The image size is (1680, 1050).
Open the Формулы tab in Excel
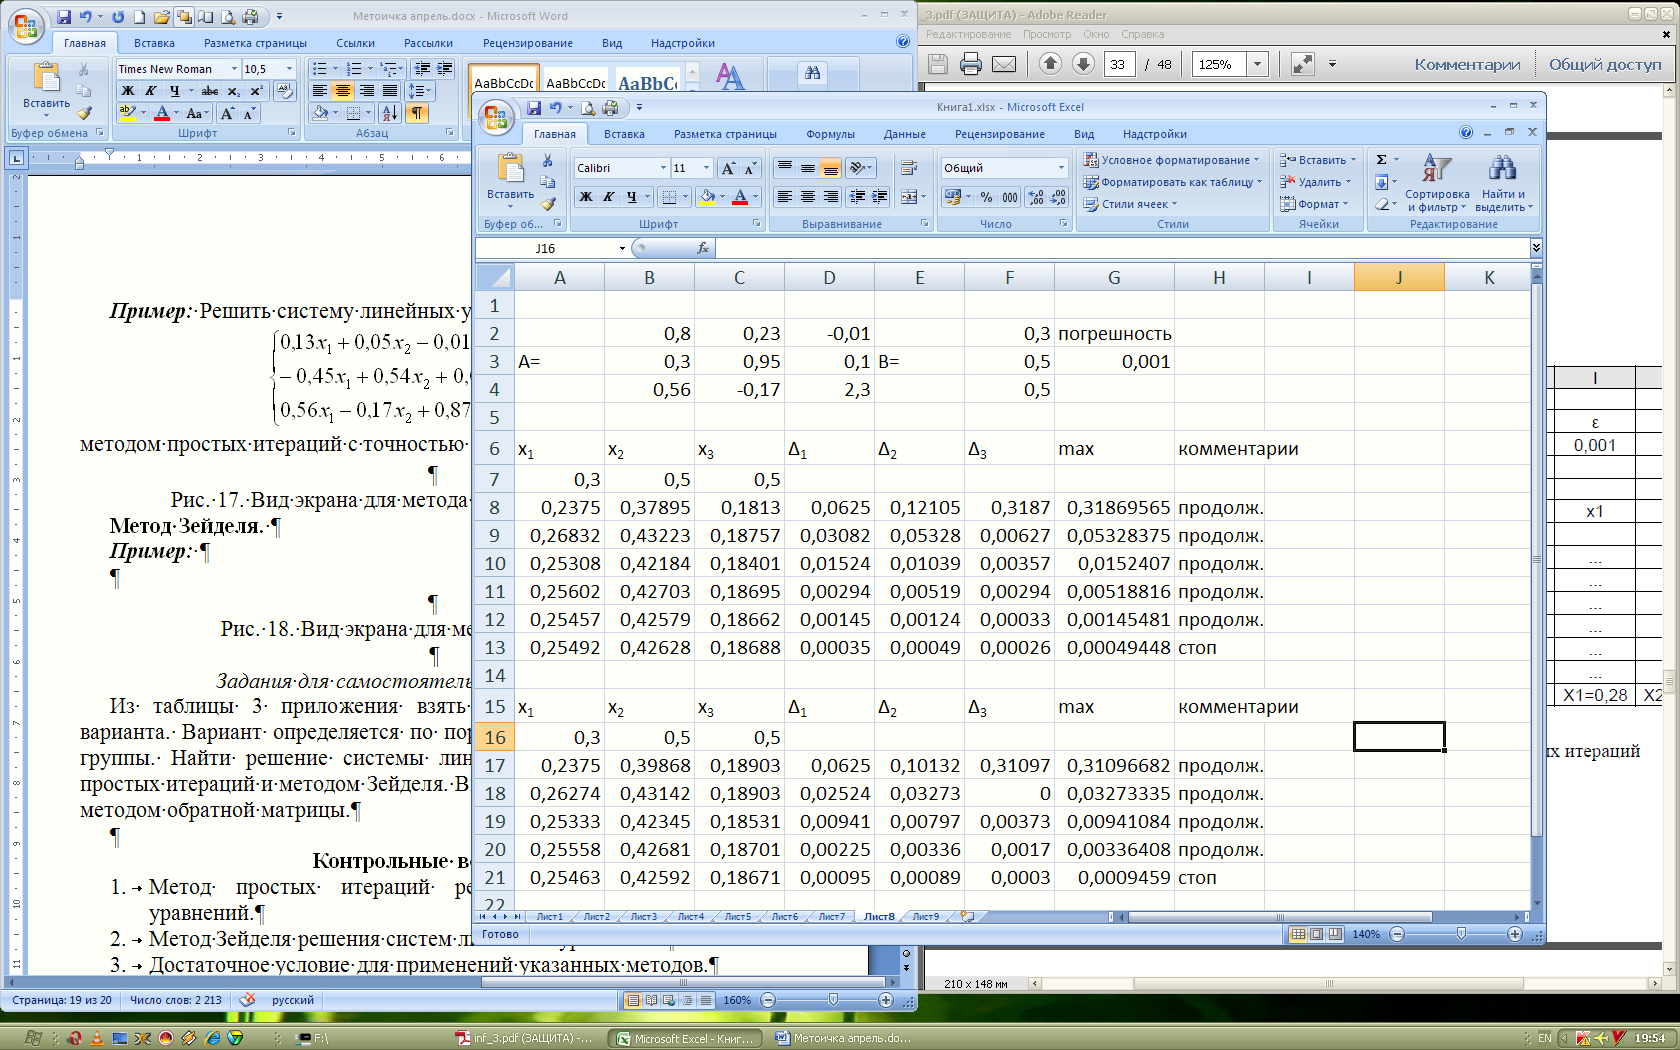coord(829,134)
